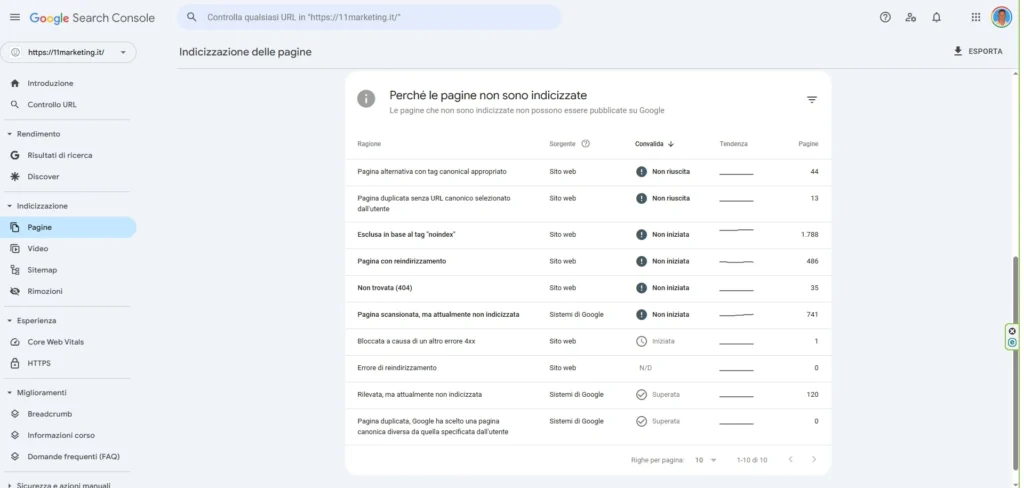
Task: Click the page vertical scrollbar
Action: pos(1018,300)
